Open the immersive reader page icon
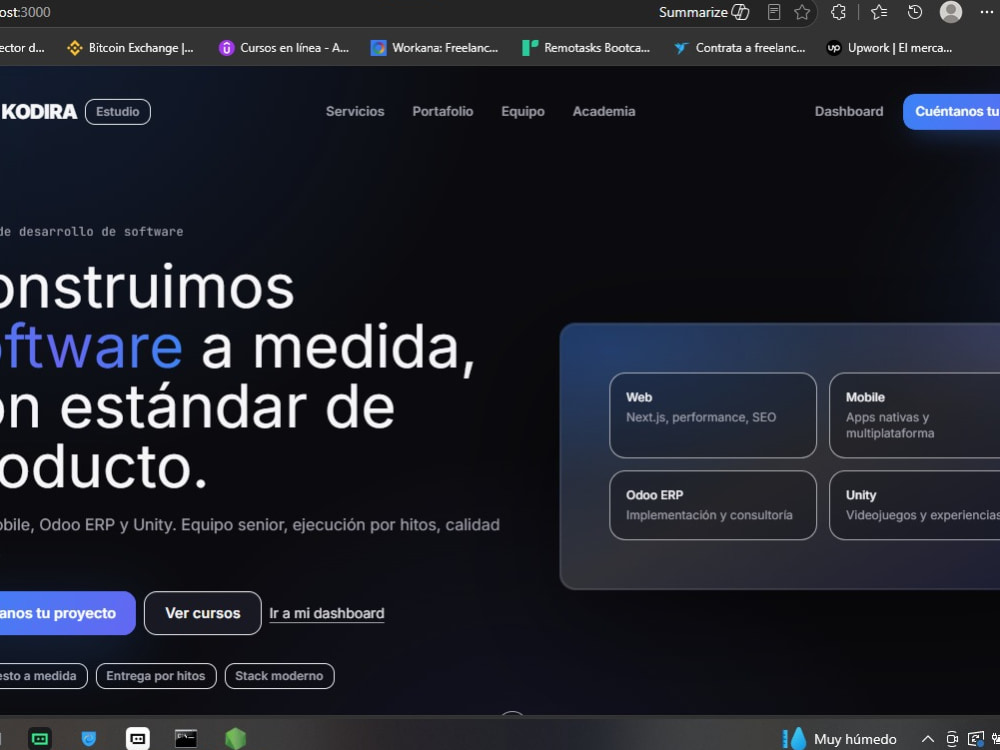The width and height of the screenshot is (1000, 750). 774,12
